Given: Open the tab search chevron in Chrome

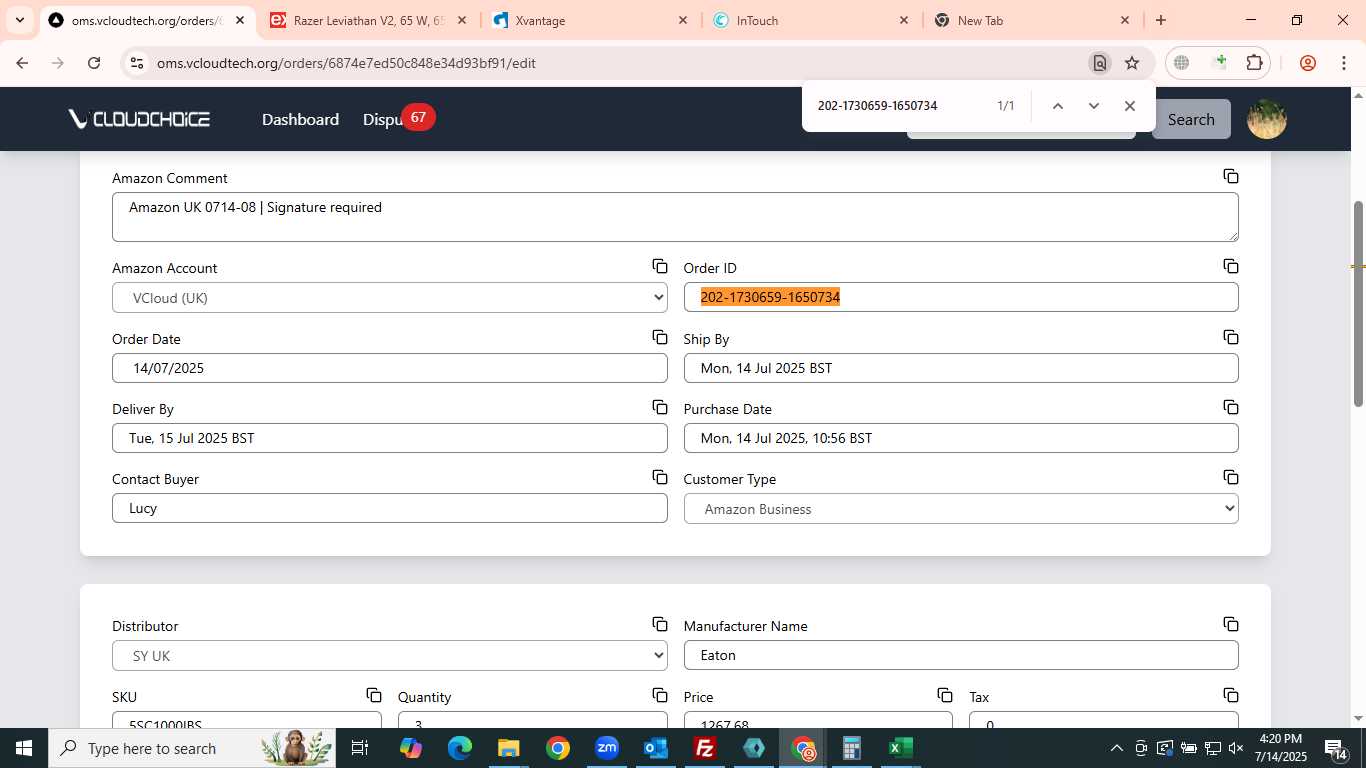Looking at the screenshot, I should point(19,20).
